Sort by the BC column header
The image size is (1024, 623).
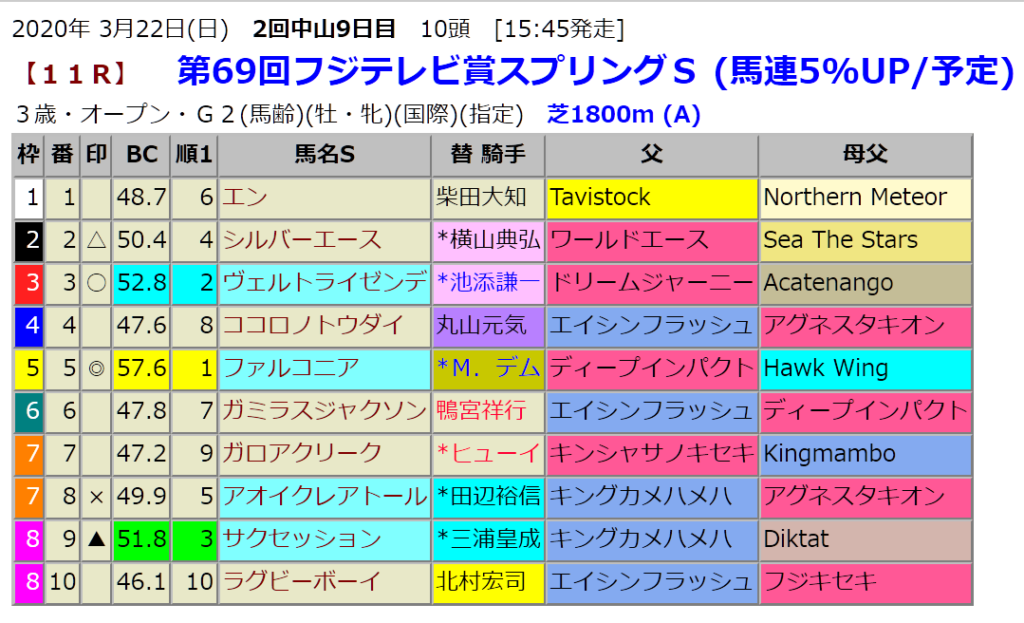point(141,155)
